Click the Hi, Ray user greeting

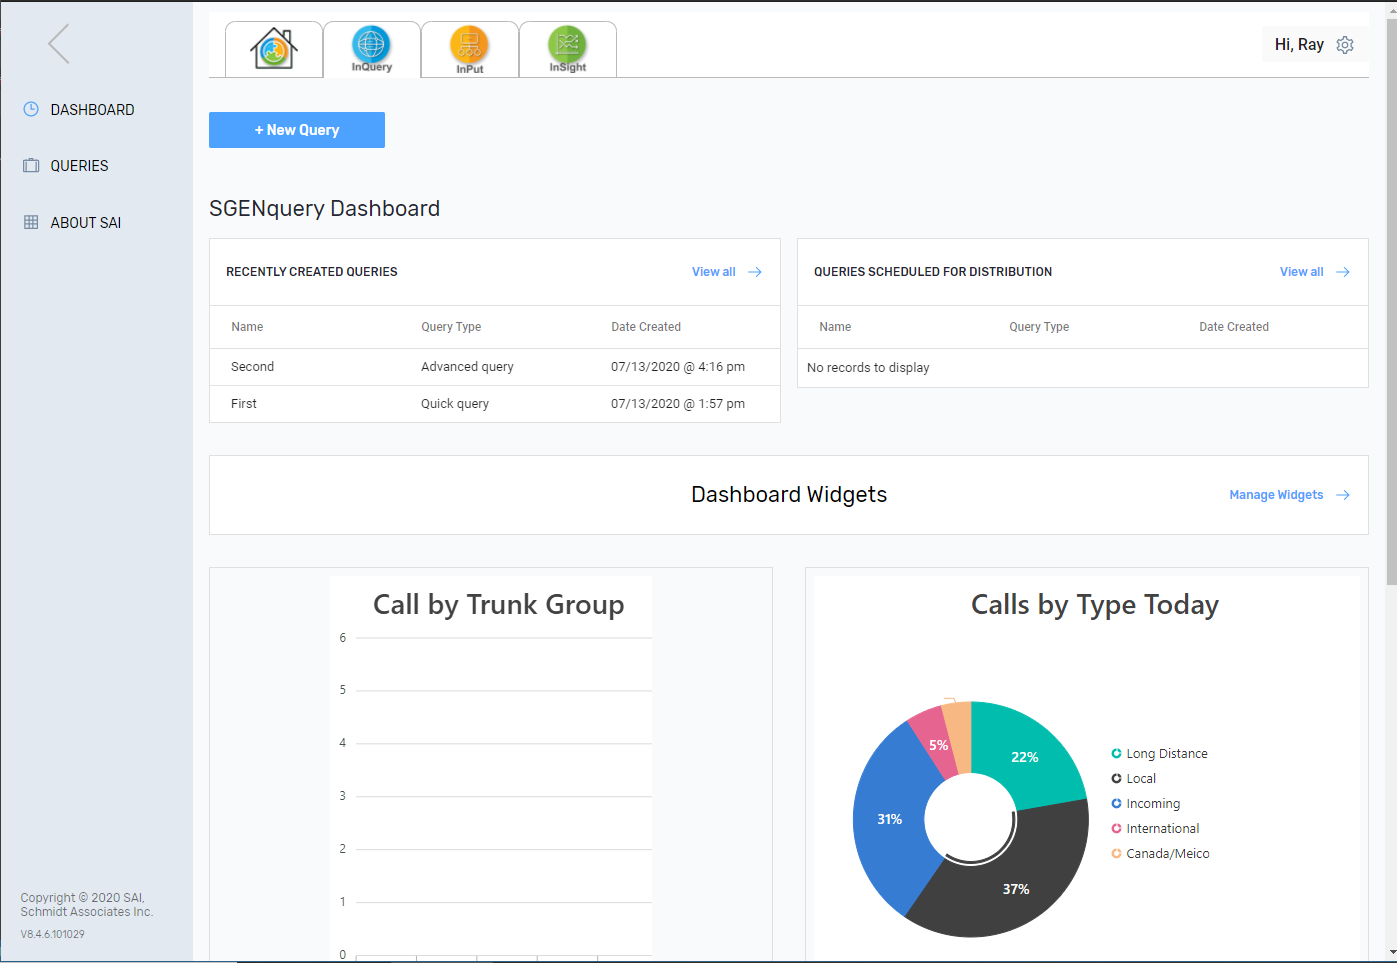[1299, 45]
